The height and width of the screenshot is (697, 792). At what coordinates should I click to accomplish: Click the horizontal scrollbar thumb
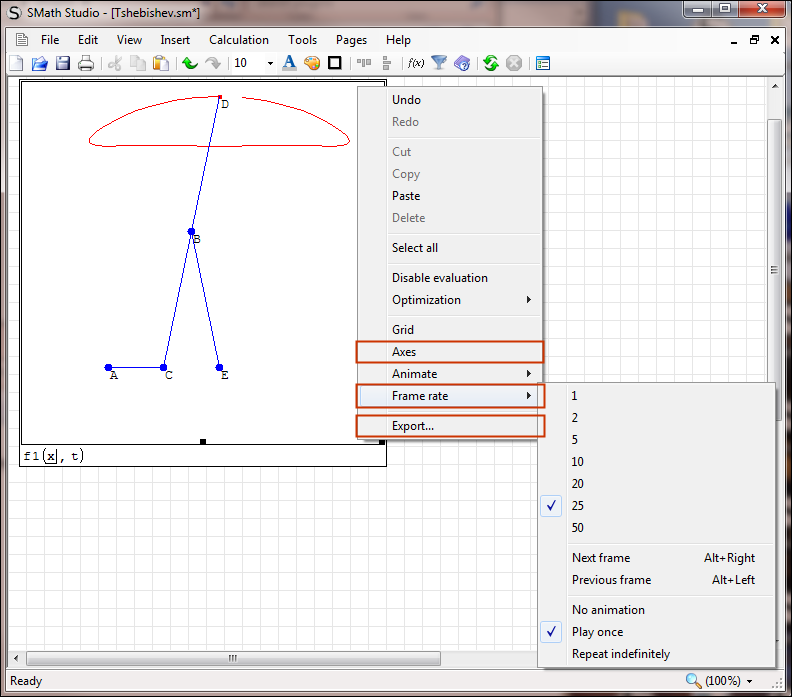pyautogui.click(x=232, y=658)
